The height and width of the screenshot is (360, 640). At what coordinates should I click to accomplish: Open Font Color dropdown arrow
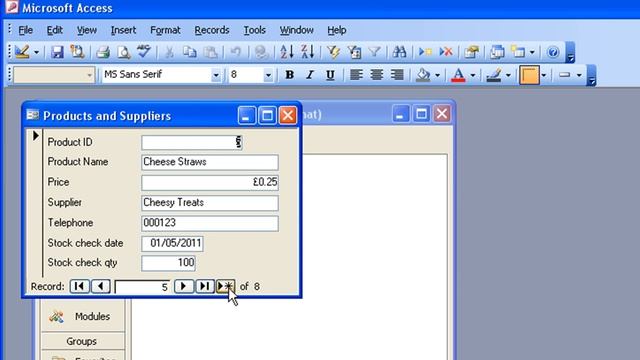click(x=473, y=75)
